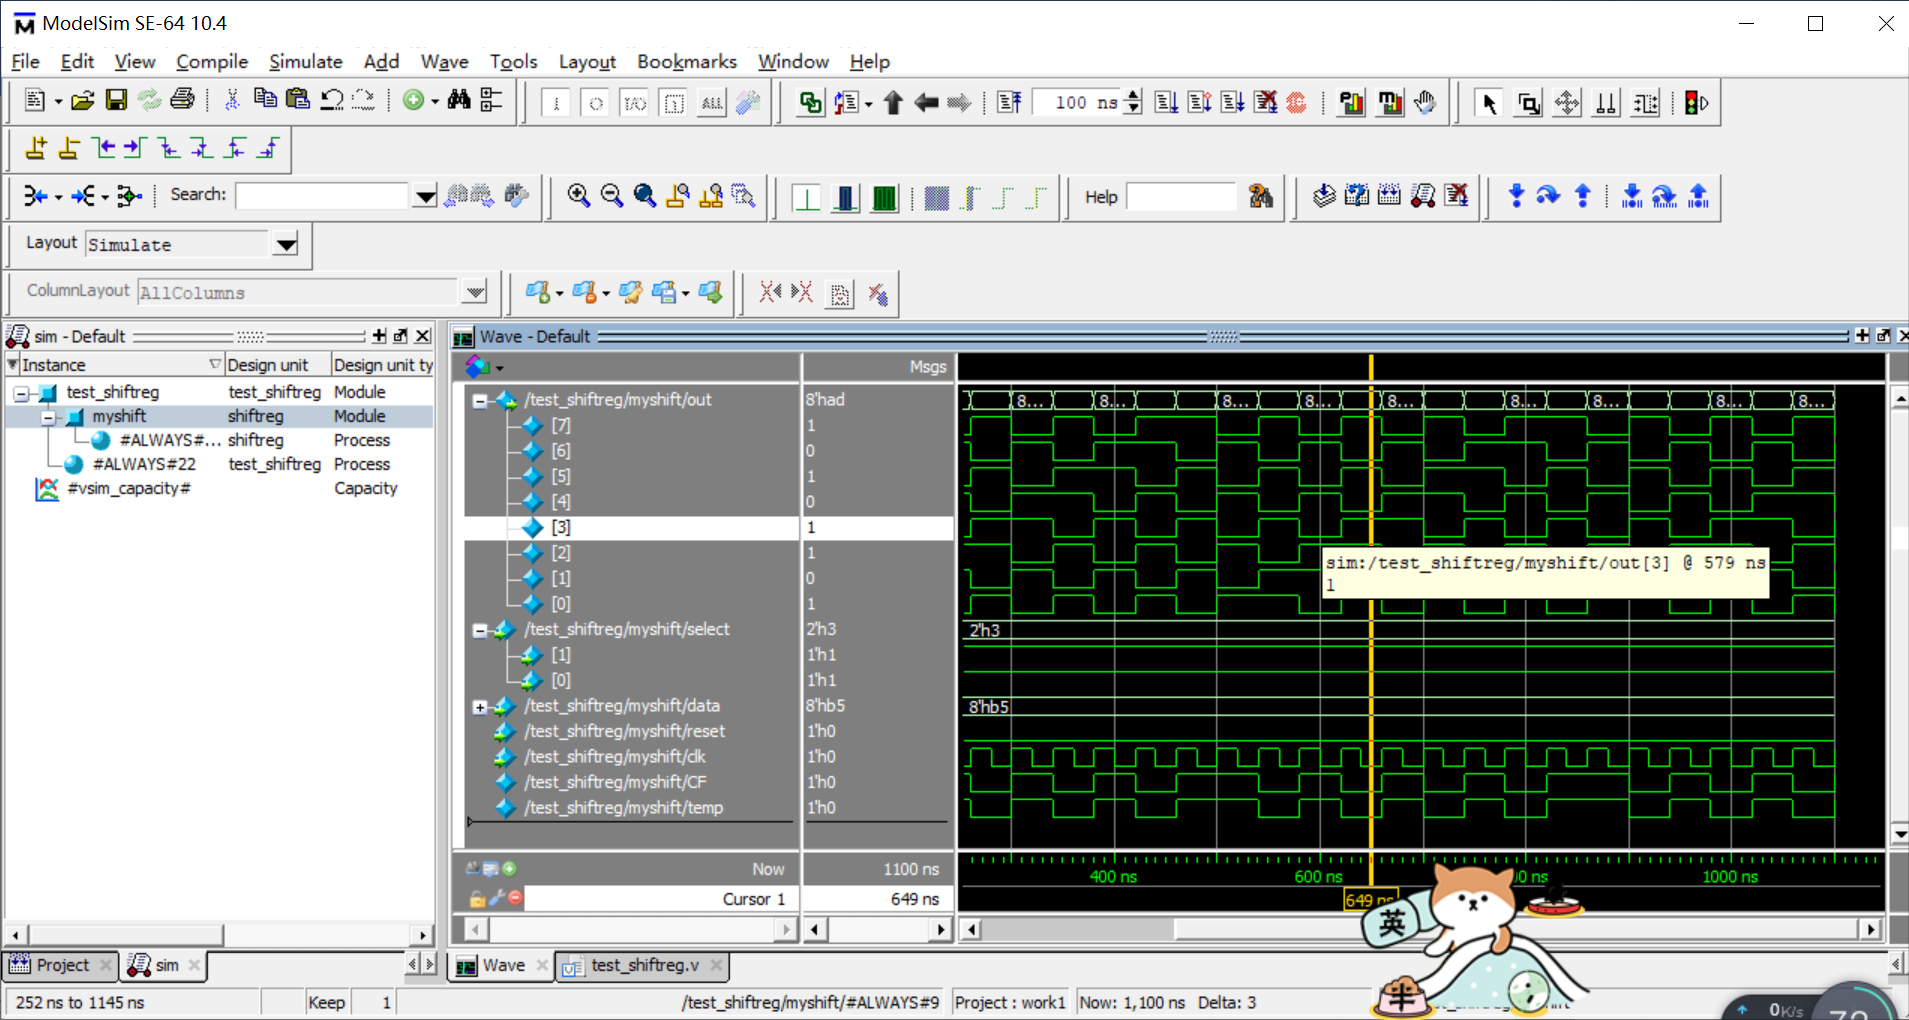Click the Print icon in toolbar
Image resolution: width=1909 pixels, height=1020 pixels.
pyautogui.click(x=182, y=100)
